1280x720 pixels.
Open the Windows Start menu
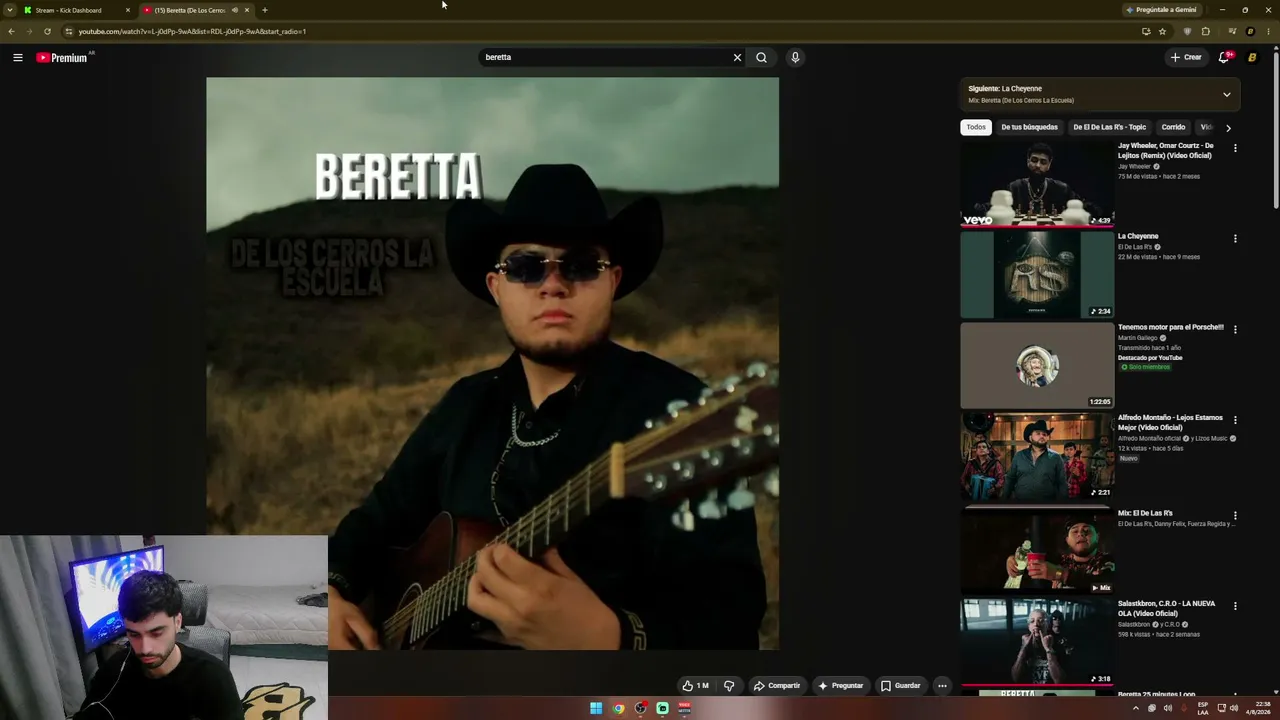click(x=596, y=708)
